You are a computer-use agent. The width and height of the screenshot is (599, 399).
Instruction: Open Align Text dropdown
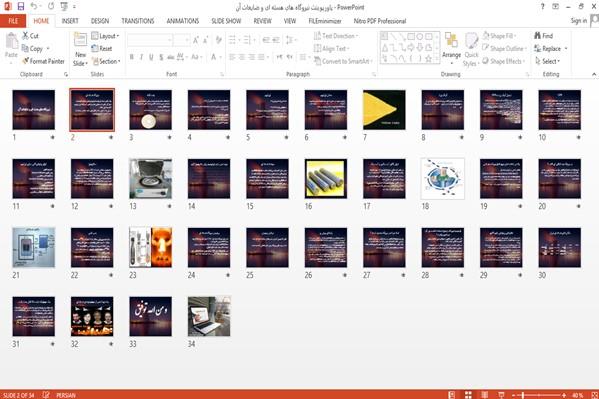point(331,49)
